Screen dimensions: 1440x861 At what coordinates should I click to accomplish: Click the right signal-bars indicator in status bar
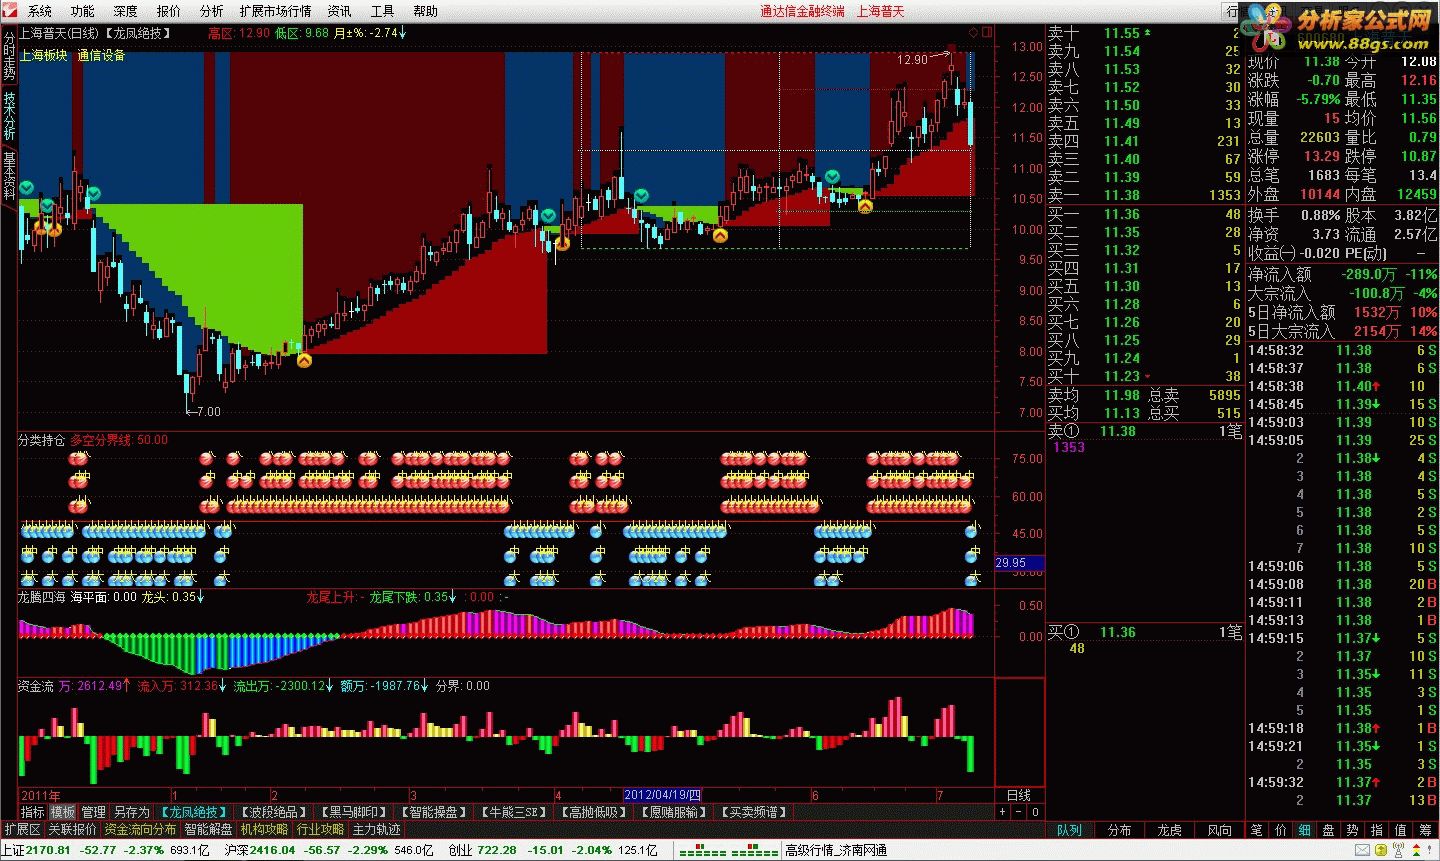click(x=755, y=850)
